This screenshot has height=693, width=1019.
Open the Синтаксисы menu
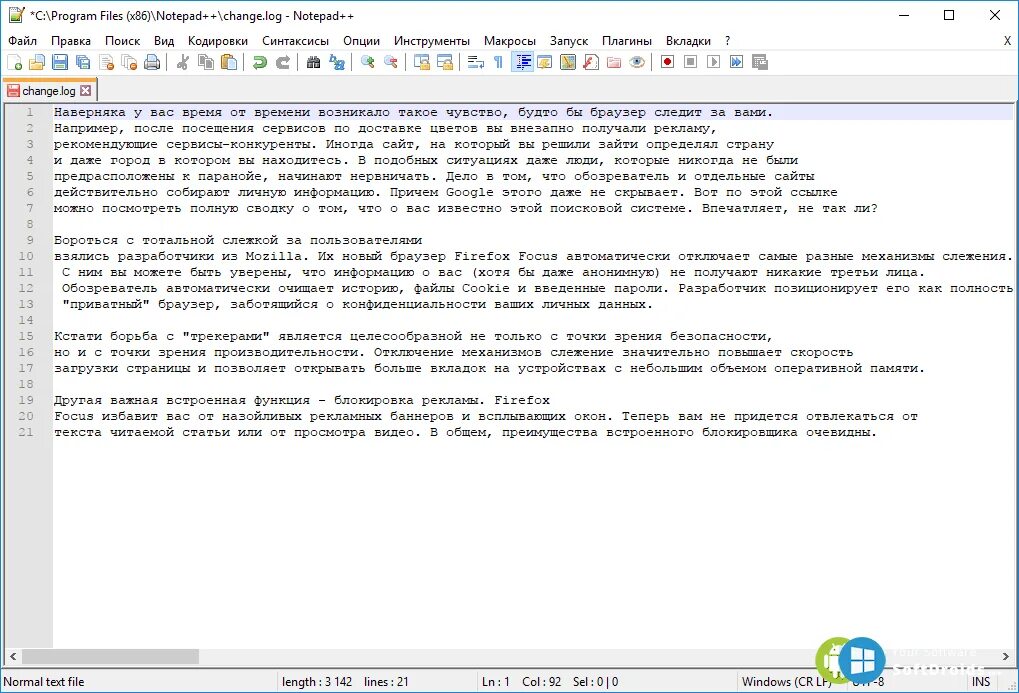coord(296,41)
